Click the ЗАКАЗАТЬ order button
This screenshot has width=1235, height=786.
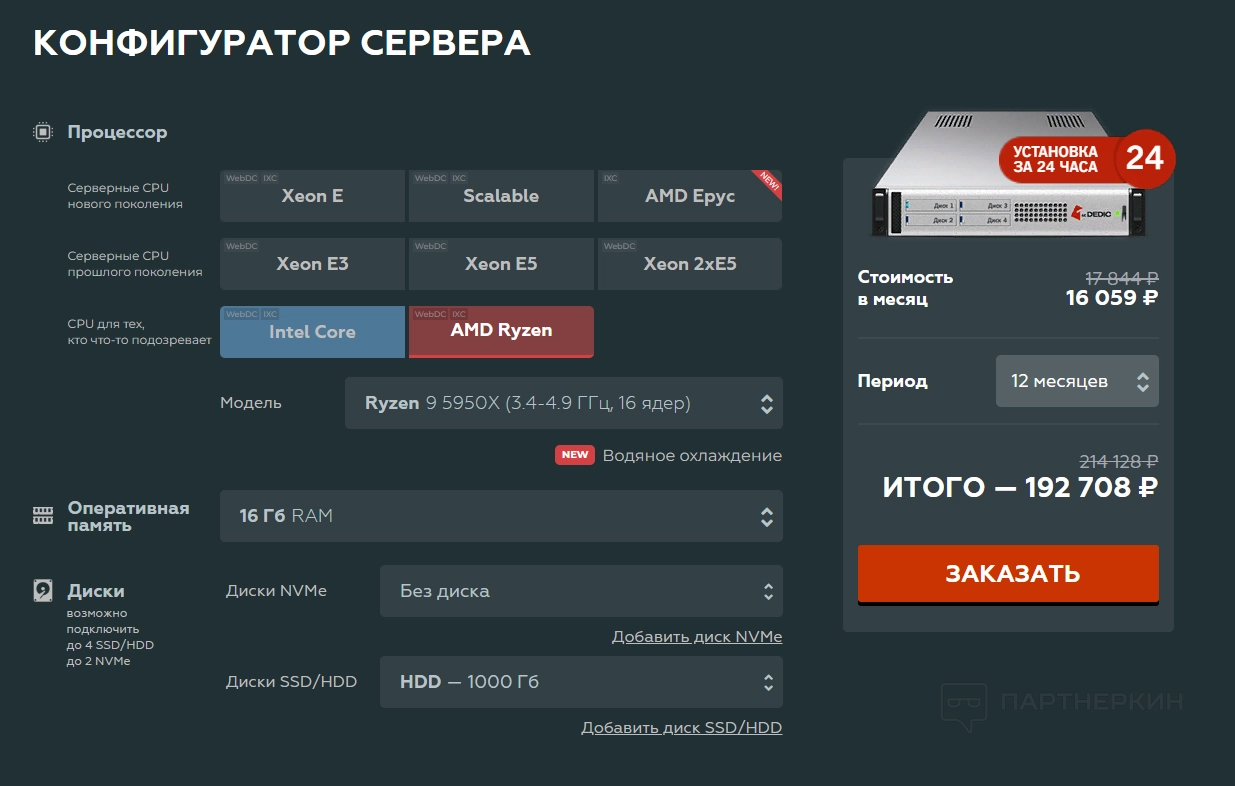pos(1008,574)
